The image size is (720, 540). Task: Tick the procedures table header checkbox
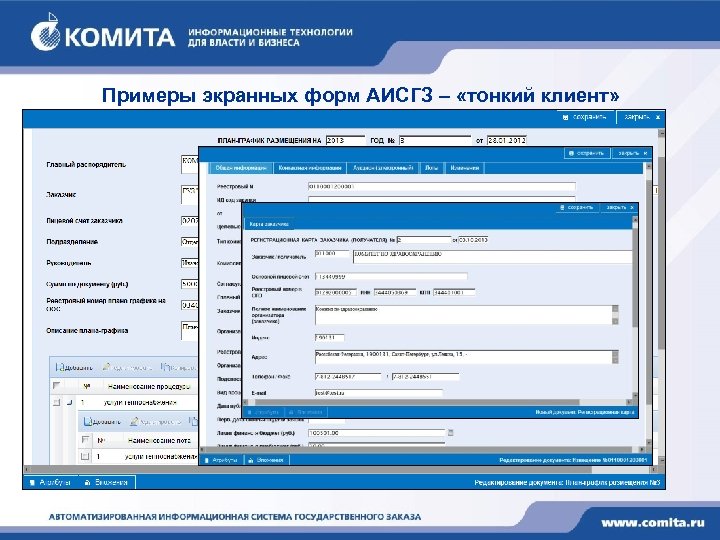coord(56,386)
